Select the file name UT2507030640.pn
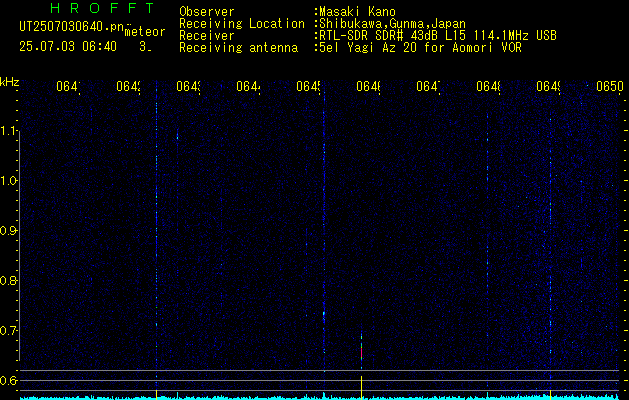629x400 pixels. (x=73, y=27)
